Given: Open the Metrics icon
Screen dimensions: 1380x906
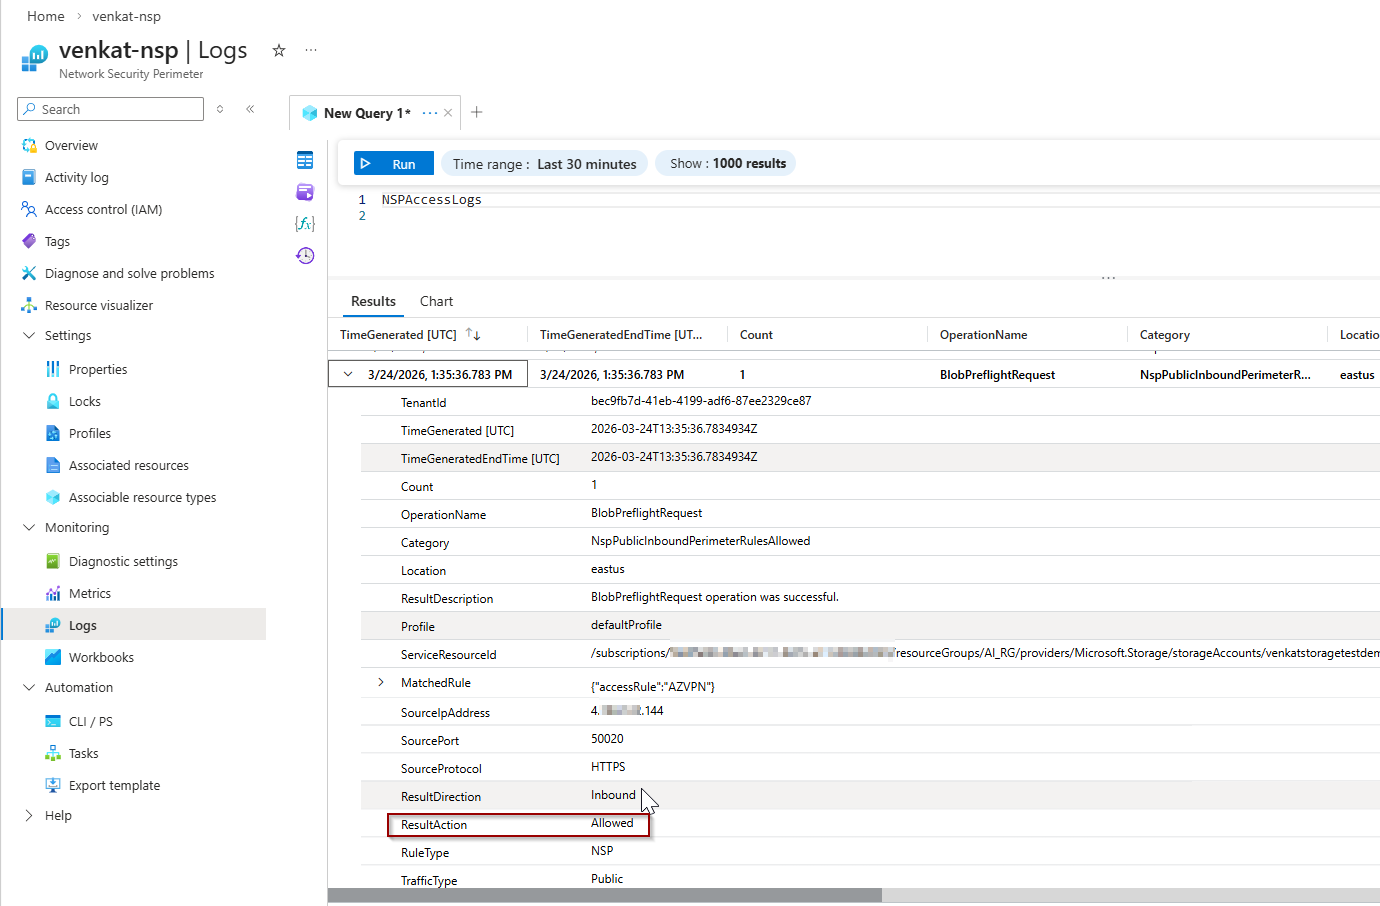Looking at the screenshot, I should (x=53, y=594).
